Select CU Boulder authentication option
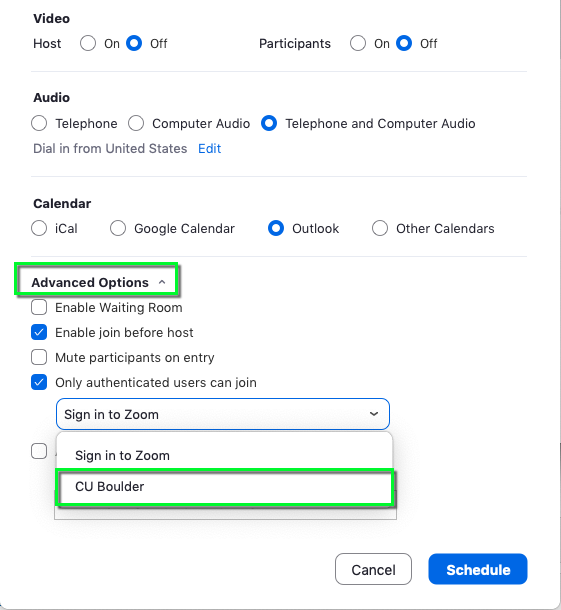The height and width of the screenshot is (610, 561). pyautogui.click(x=225, y=487)
